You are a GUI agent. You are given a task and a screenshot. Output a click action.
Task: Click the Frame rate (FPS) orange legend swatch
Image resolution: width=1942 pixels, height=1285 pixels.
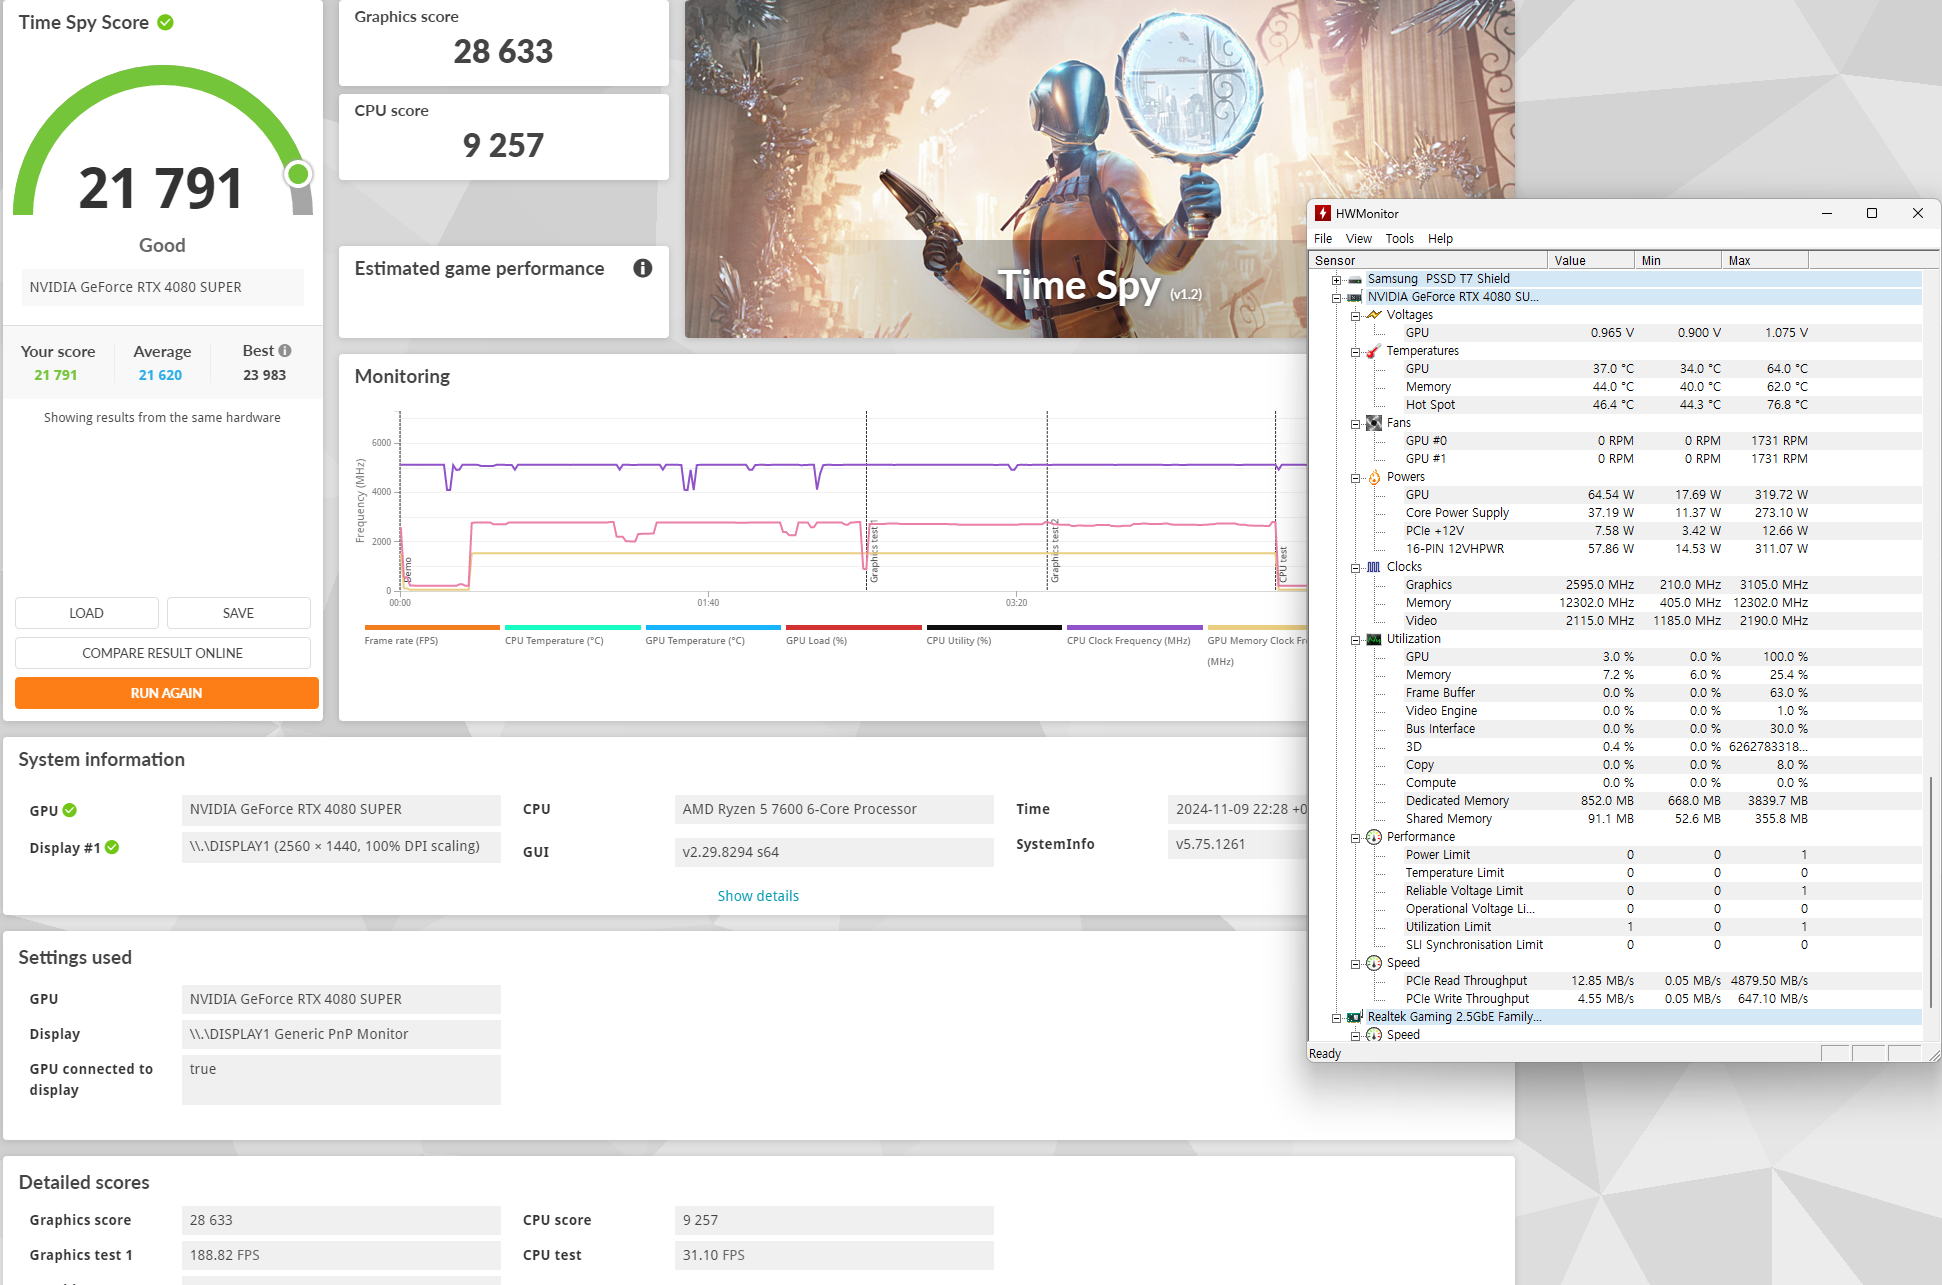pos(432,628)
